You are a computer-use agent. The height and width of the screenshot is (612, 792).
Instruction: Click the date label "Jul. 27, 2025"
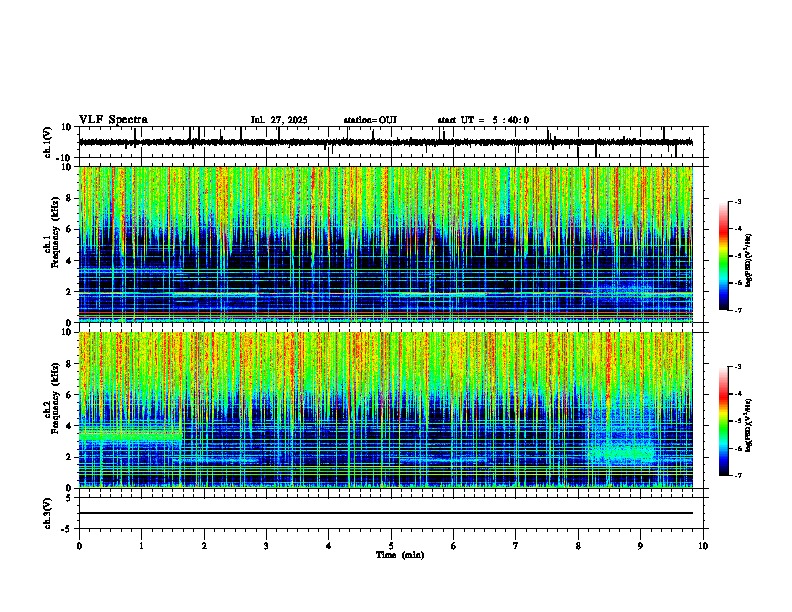coord(279,120)
